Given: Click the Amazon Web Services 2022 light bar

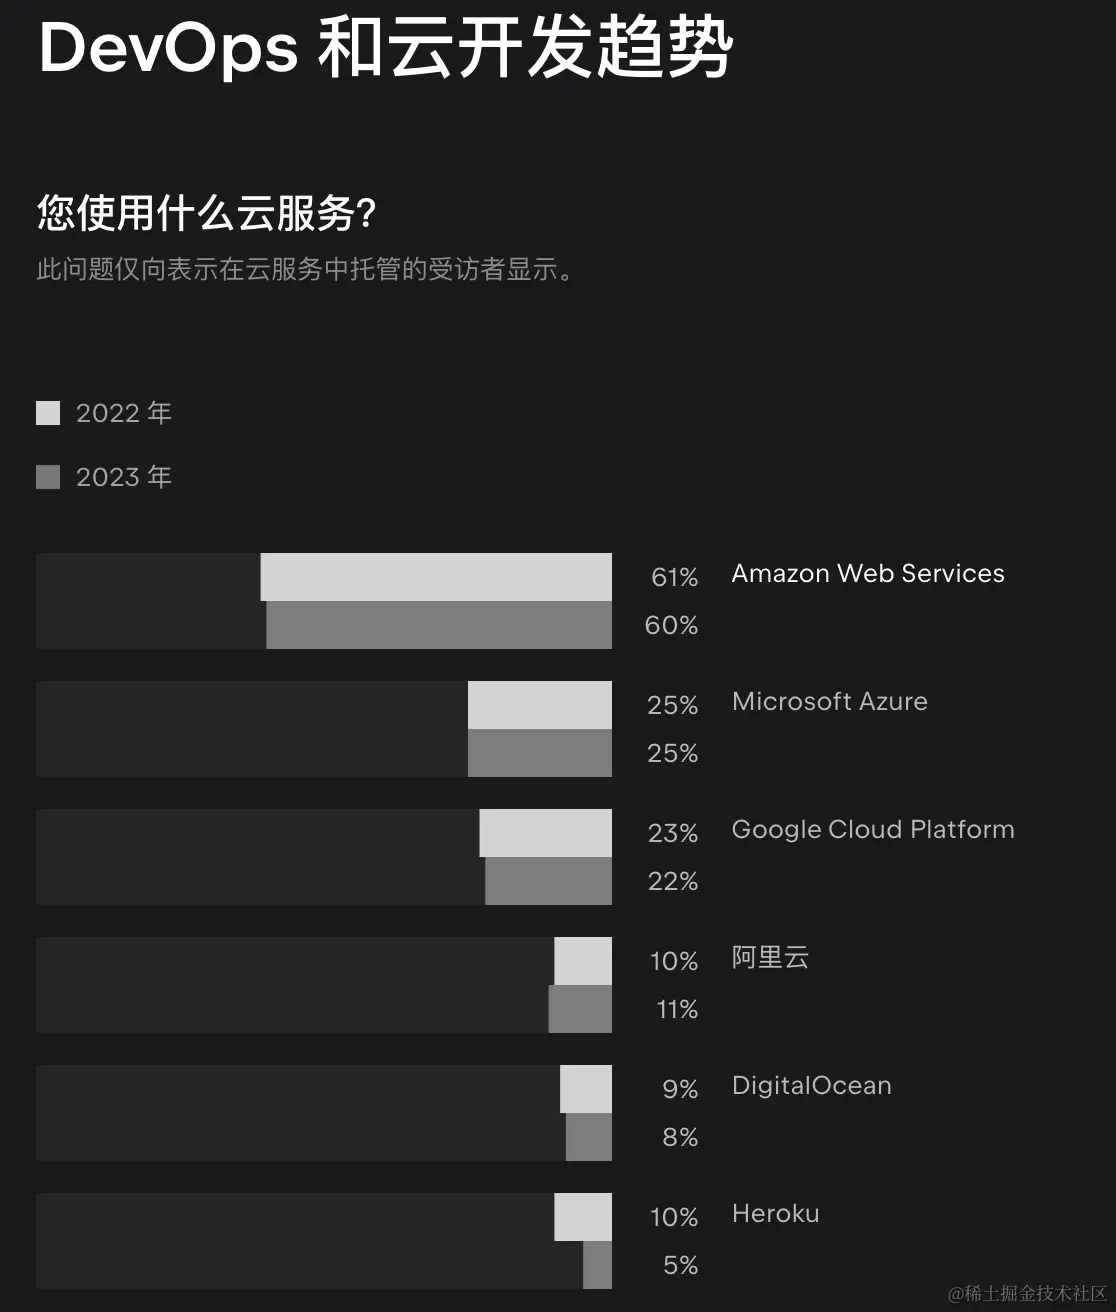Looking at the screenshot, I should click(436, 577).
